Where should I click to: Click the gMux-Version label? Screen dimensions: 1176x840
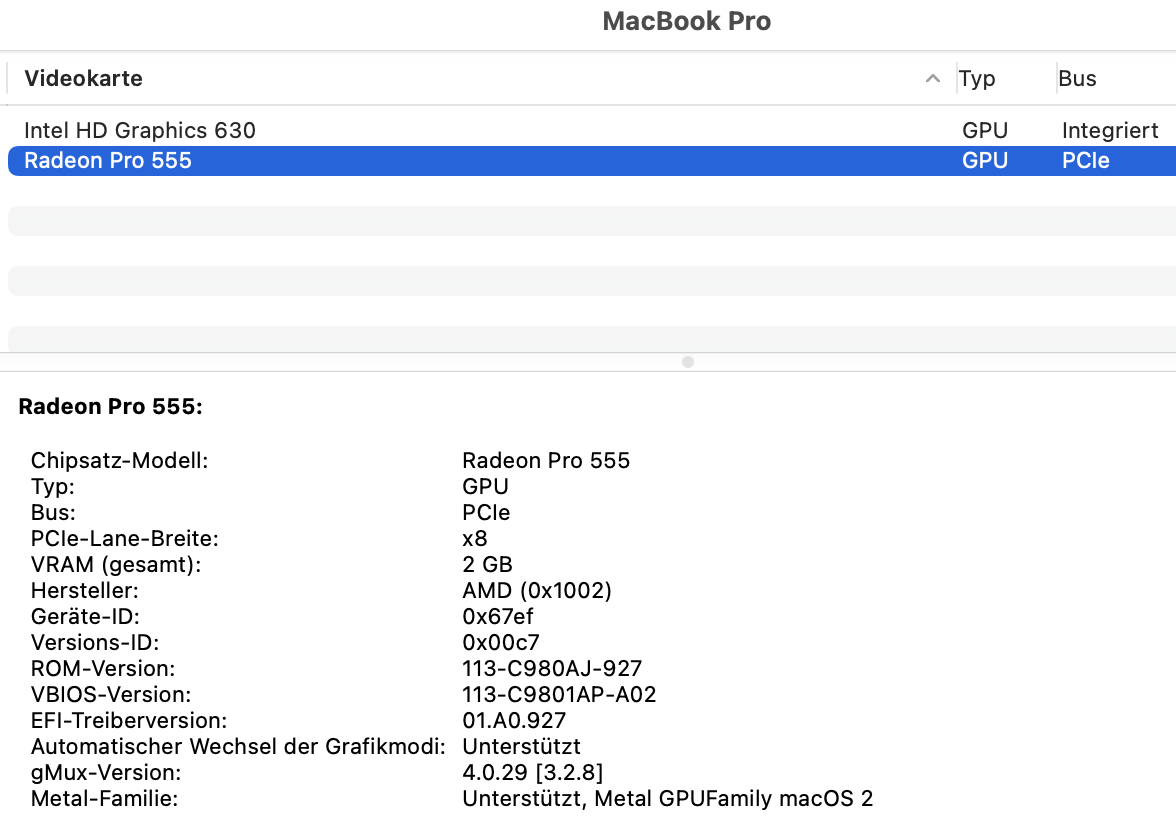106,772
